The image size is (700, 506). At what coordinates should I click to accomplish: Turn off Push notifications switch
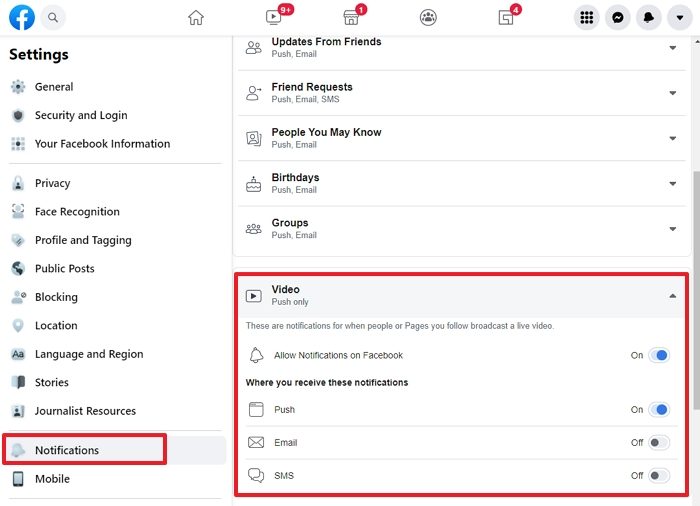(659, 410)
